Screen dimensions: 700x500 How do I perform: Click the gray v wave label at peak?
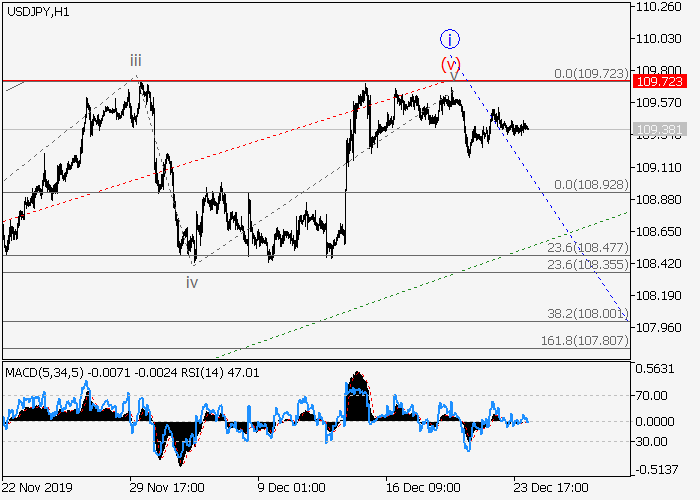click(454, 75)
